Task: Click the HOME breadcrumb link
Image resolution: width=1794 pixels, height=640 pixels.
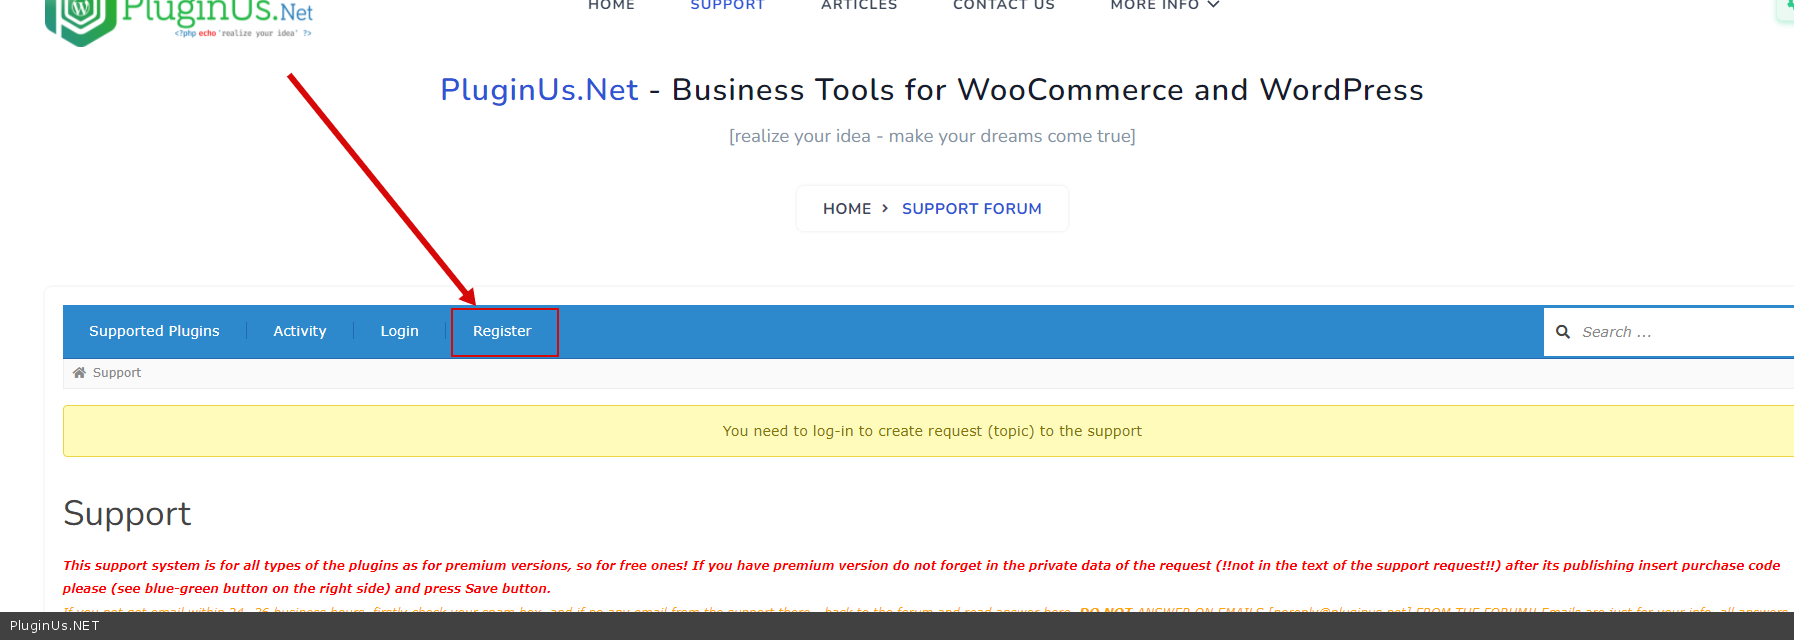Action: [x=847, y=208]
